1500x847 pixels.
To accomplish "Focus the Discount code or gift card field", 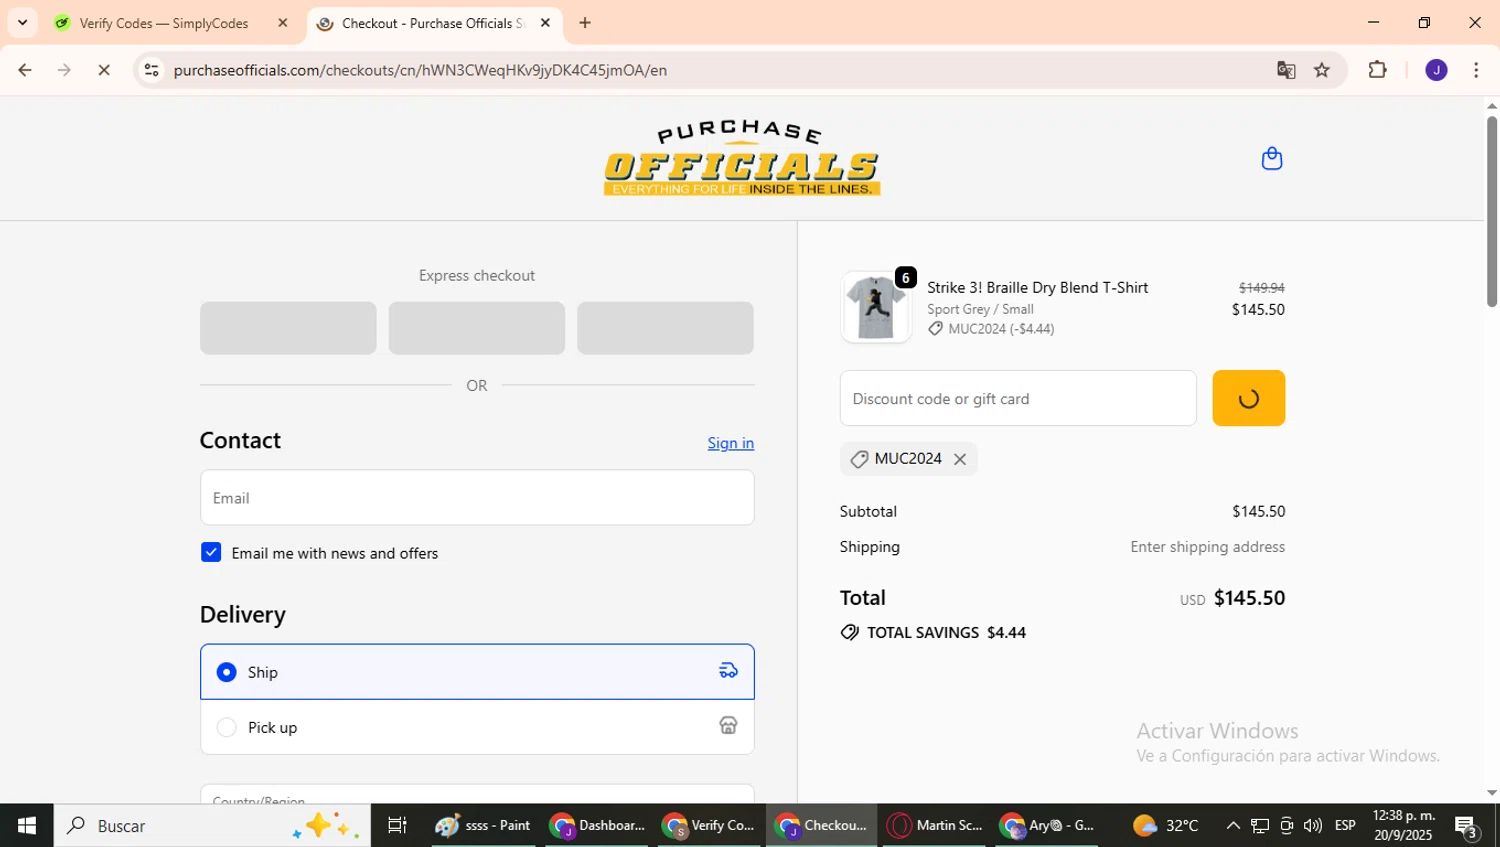I will (1018, 398).
